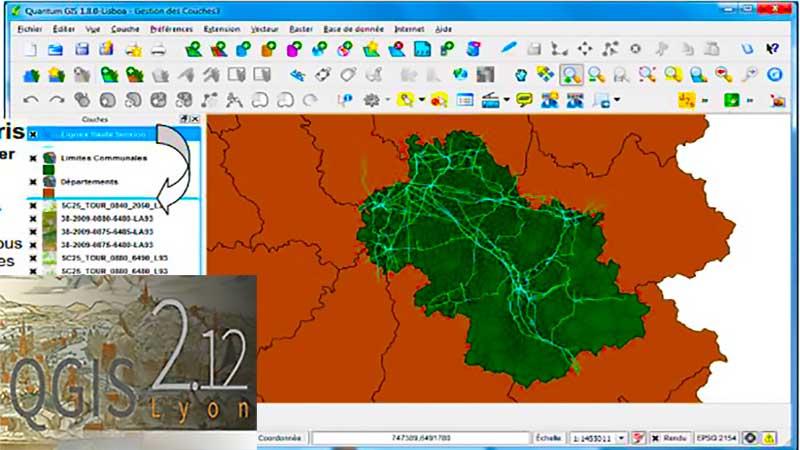The height and width of the screenshot is (450, 800).
Task: Toggle editing with the blue pencil icon
Action: coord(508,48)
